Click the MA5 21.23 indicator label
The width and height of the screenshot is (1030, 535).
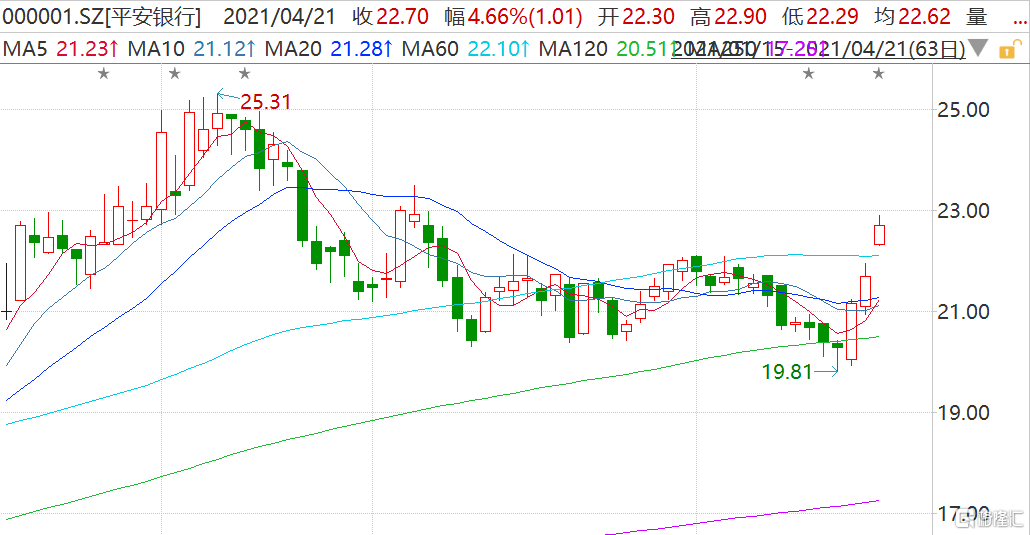61,49
